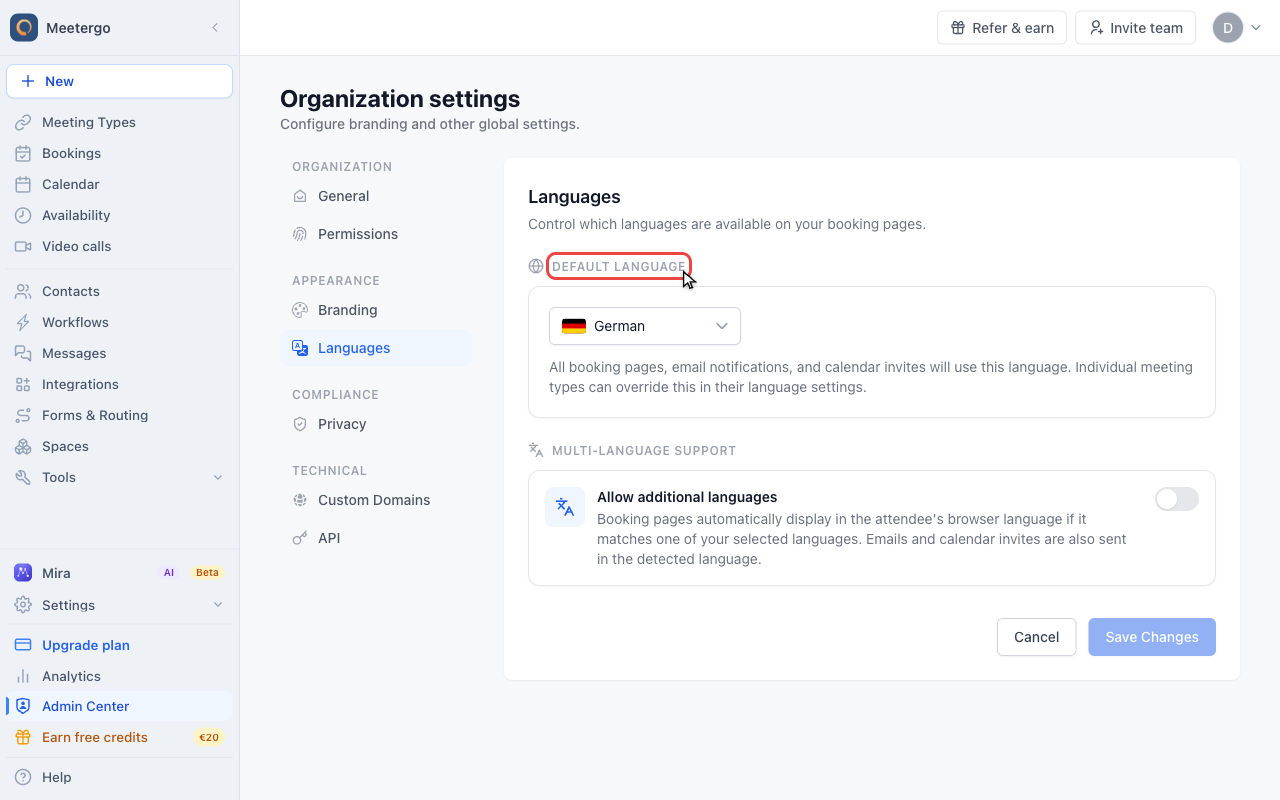Click the Earn free credits gift icon
The image size is (1280, 800).
[23, 737]
